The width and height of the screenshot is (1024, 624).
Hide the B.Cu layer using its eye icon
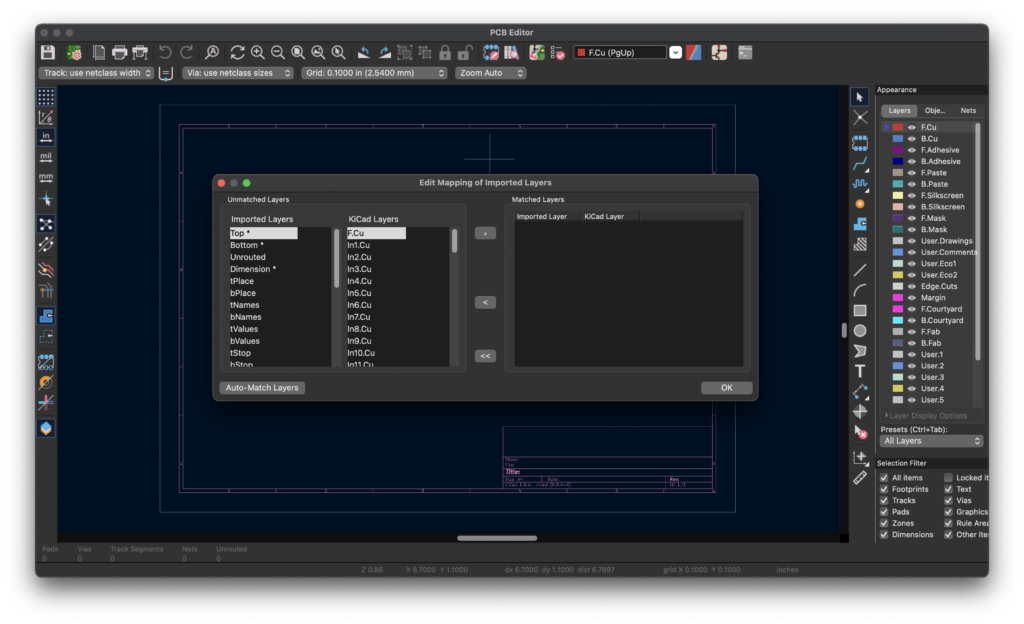tap(912, 138)
